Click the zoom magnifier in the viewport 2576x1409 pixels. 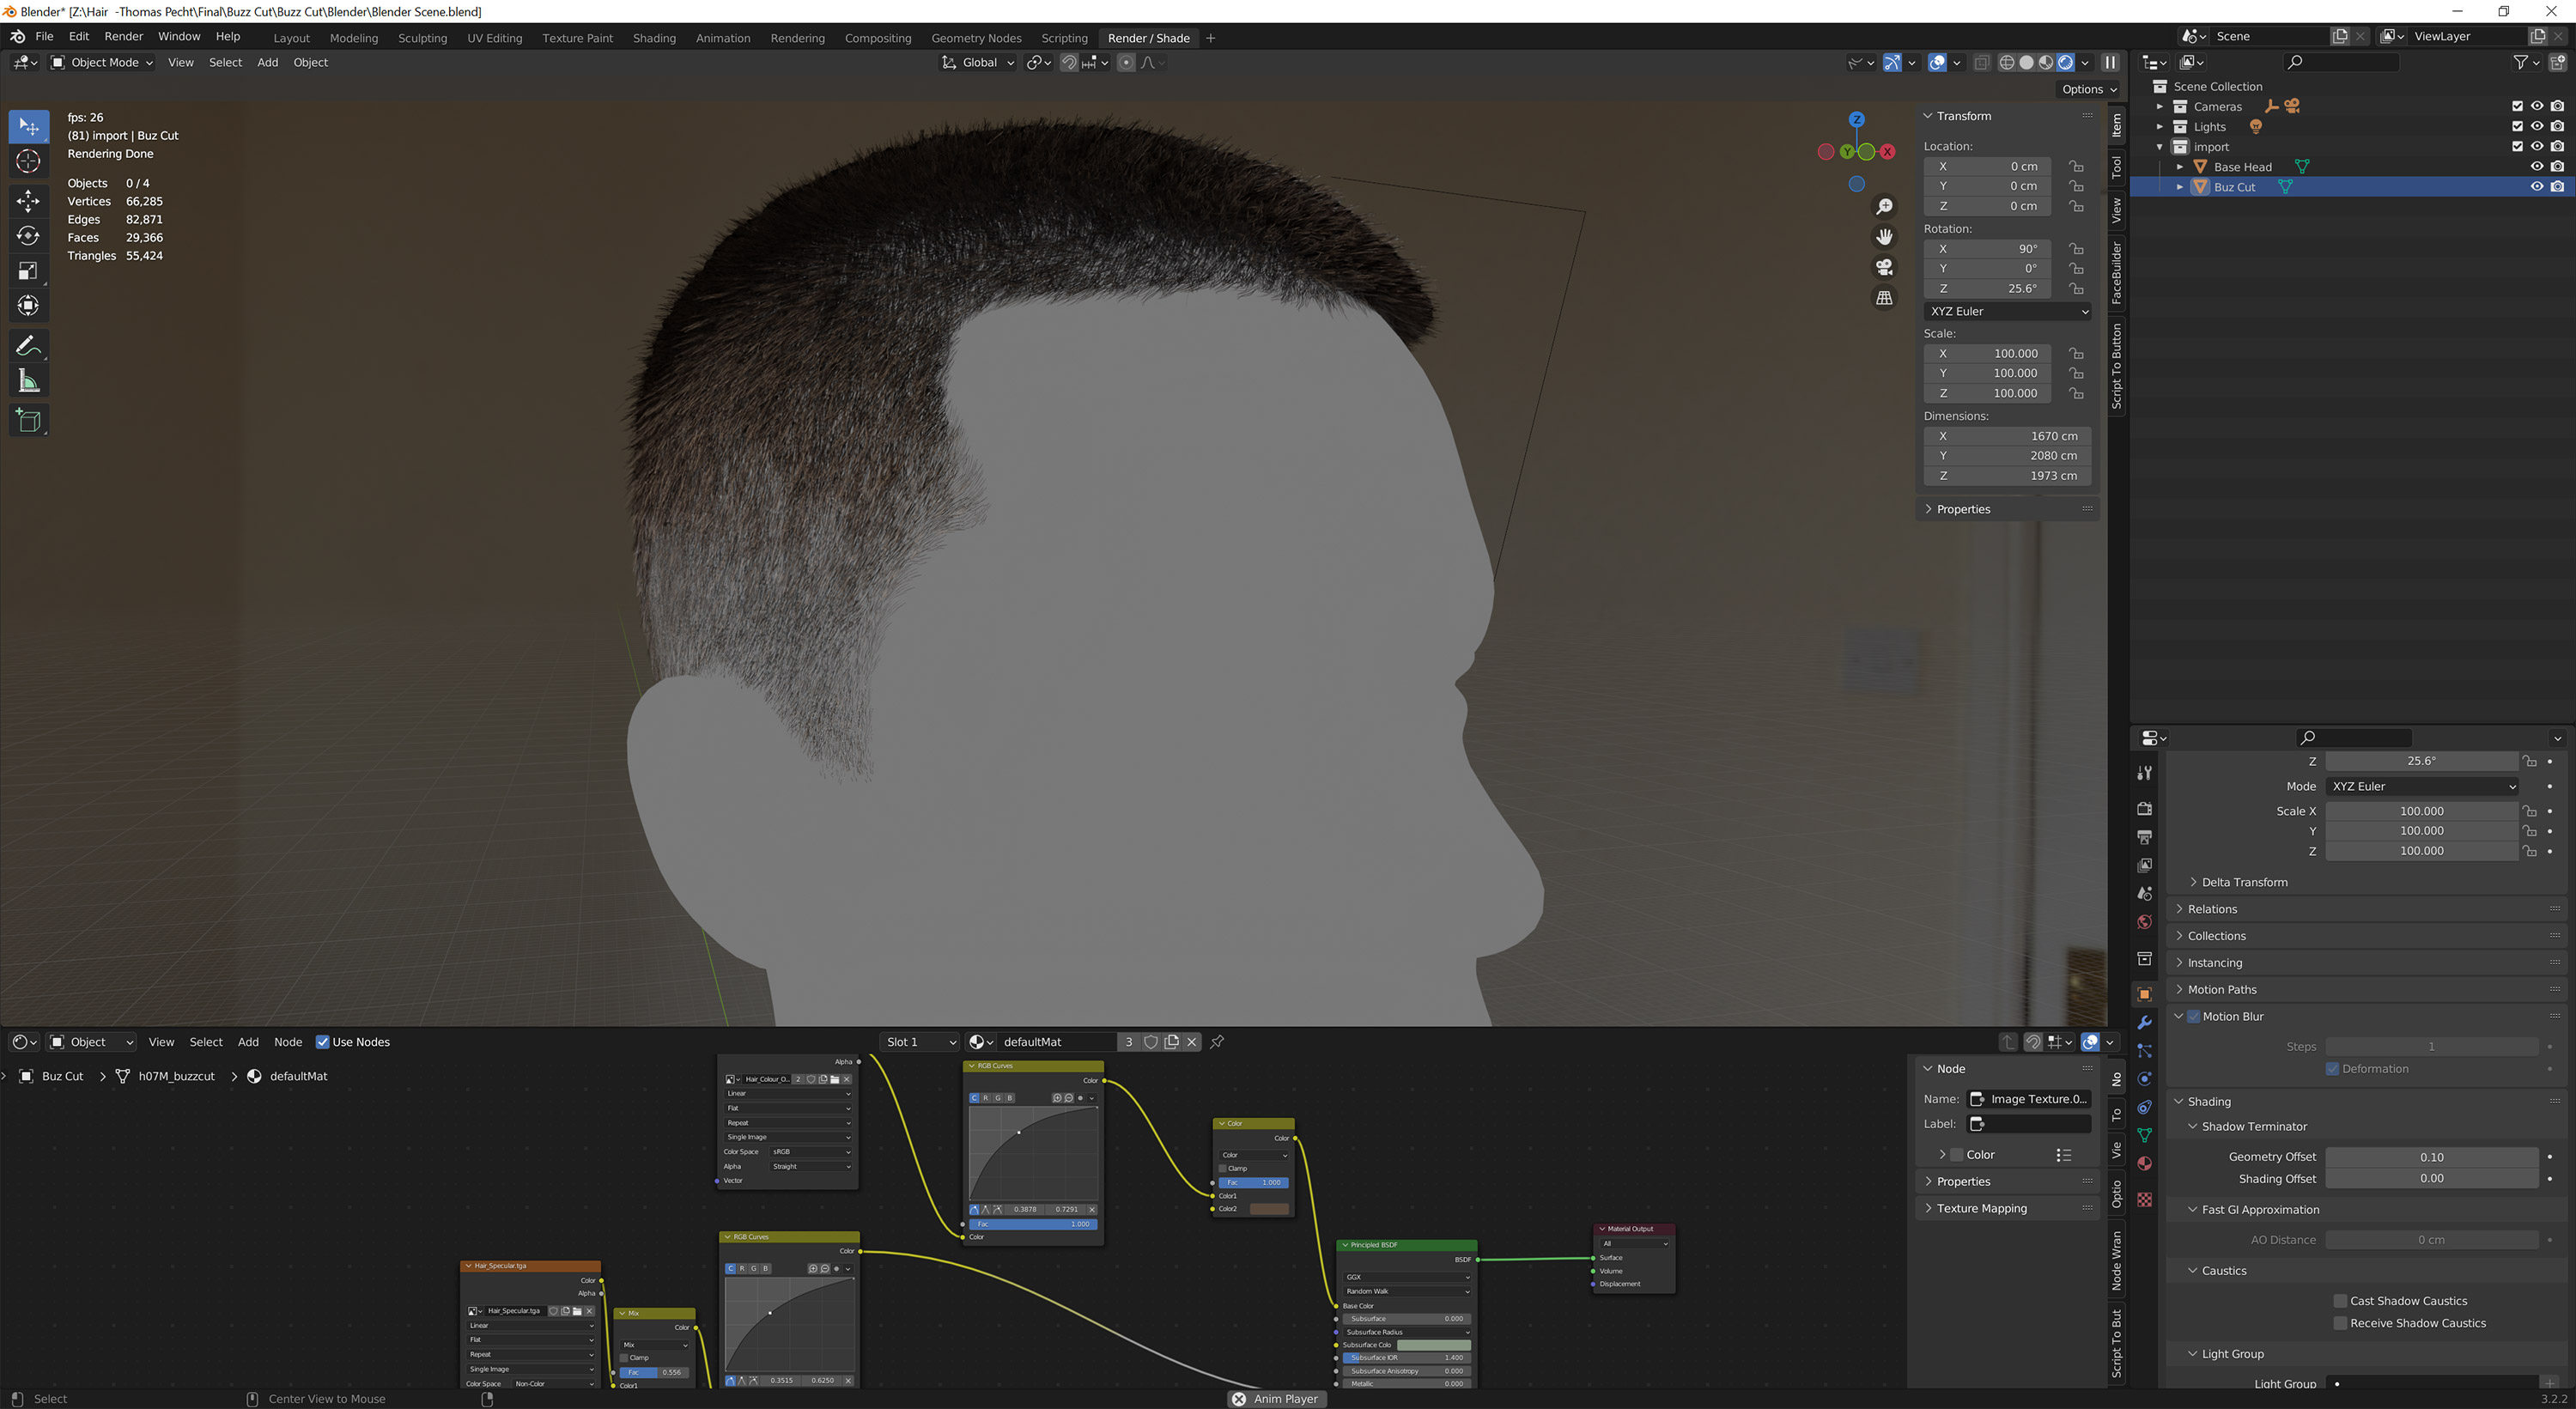coord(1884,206)
